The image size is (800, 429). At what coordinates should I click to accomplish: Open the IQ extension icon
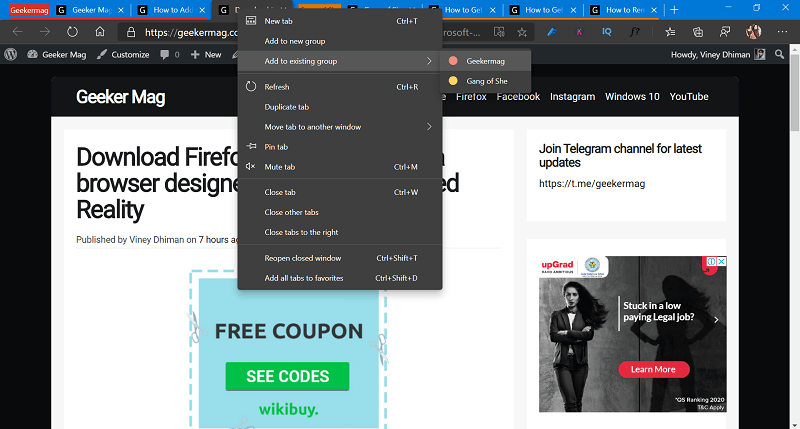coord(607,32)
